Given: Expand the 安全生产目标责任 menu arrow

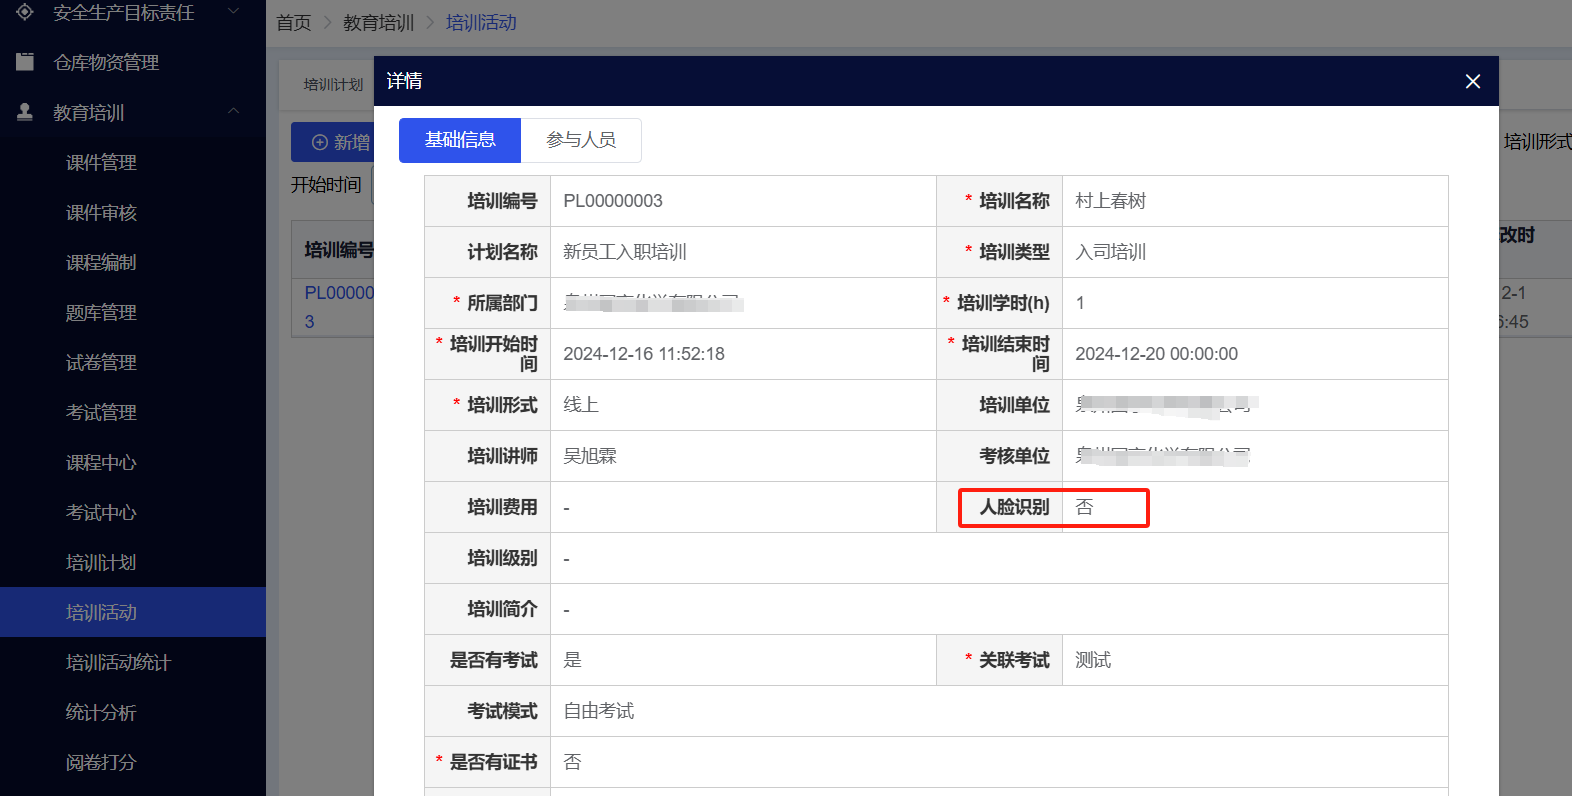Looking at the screenshot, I should tap(234, 12).
